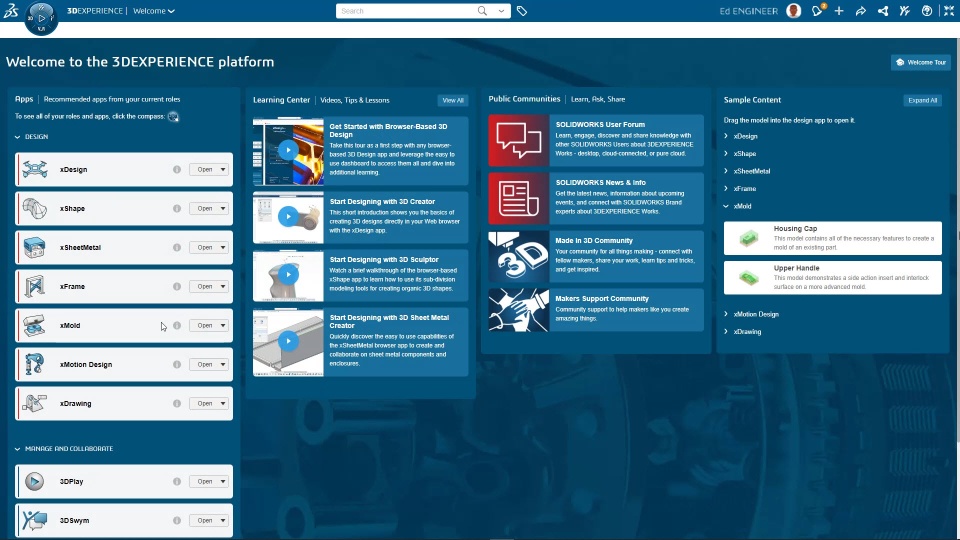Open Made in 3D Community
Image resolution: width=960 pixels, height=540 pixels.
(x=596, y=257)
